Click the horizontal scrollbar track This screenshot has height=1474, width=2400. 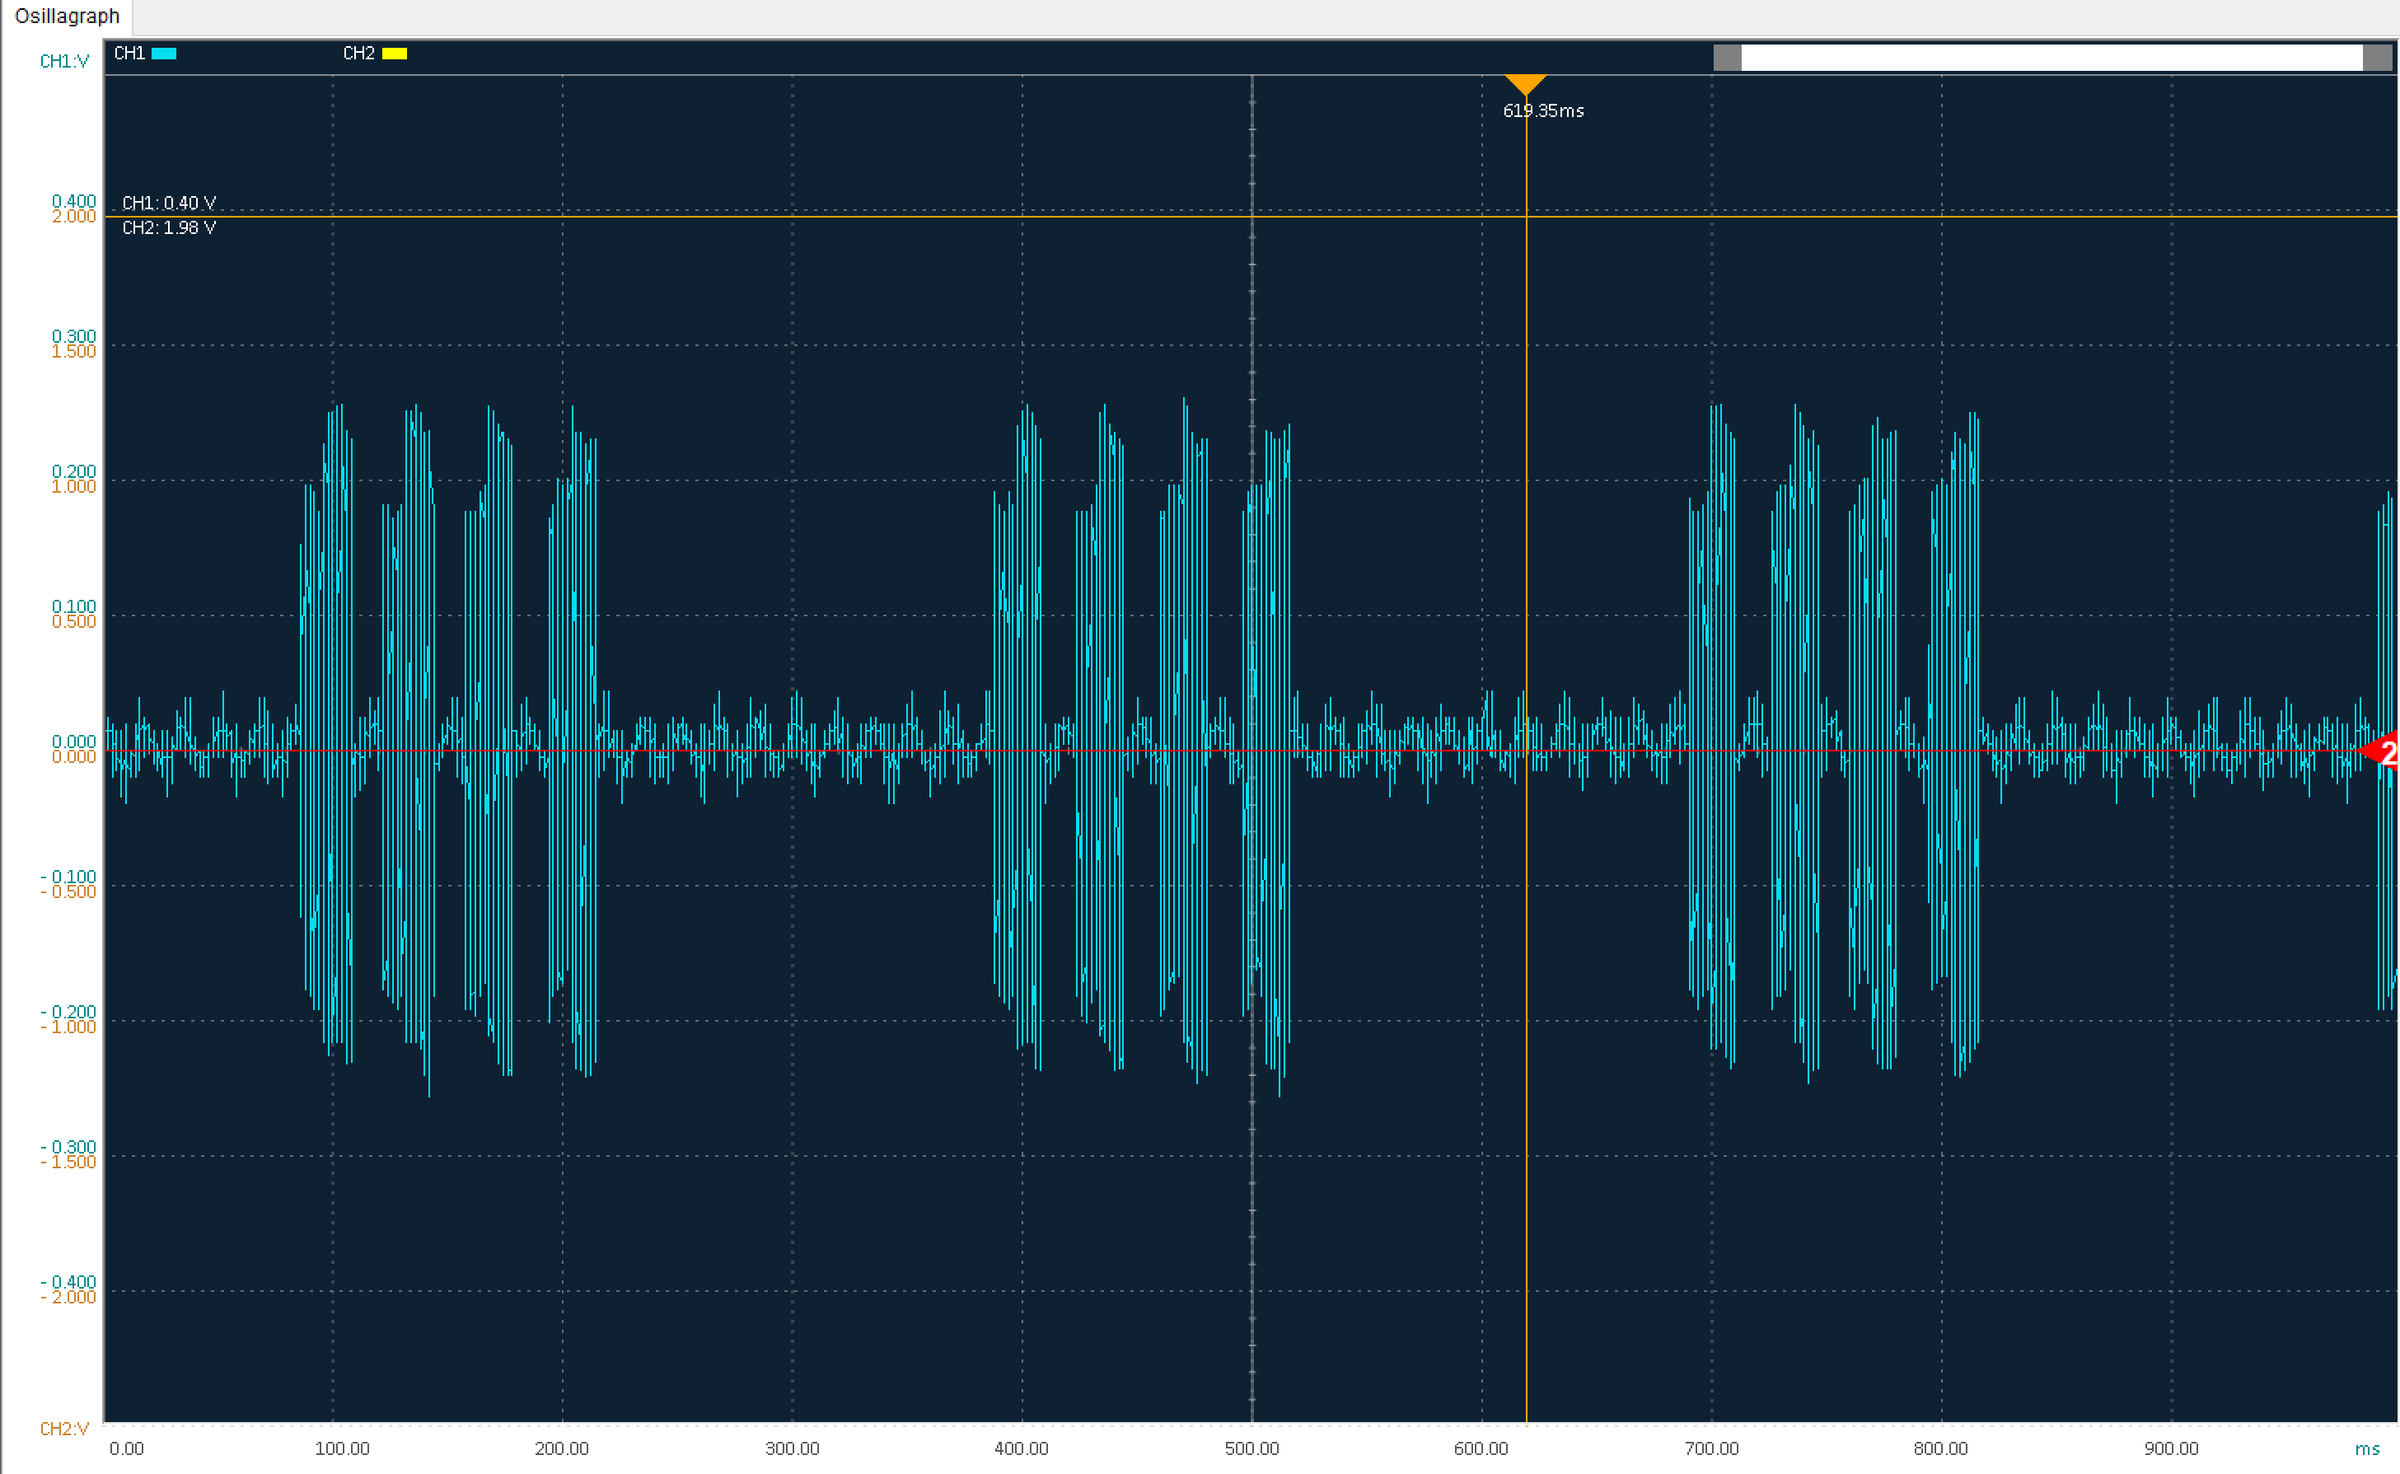click(x=2050, y=58)
